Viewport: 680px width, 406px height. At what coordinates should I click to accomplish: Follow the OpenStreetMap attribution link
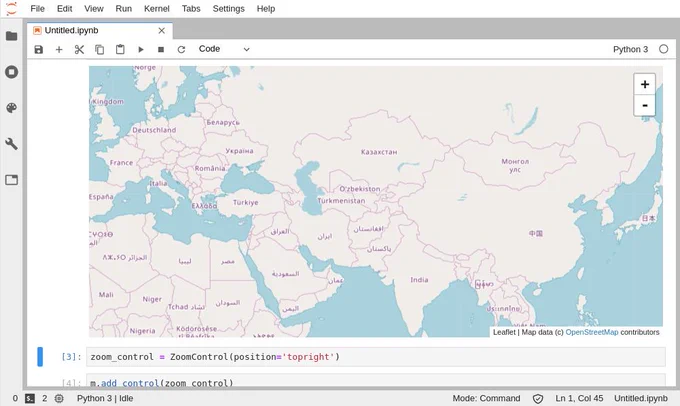click(592, 332)
